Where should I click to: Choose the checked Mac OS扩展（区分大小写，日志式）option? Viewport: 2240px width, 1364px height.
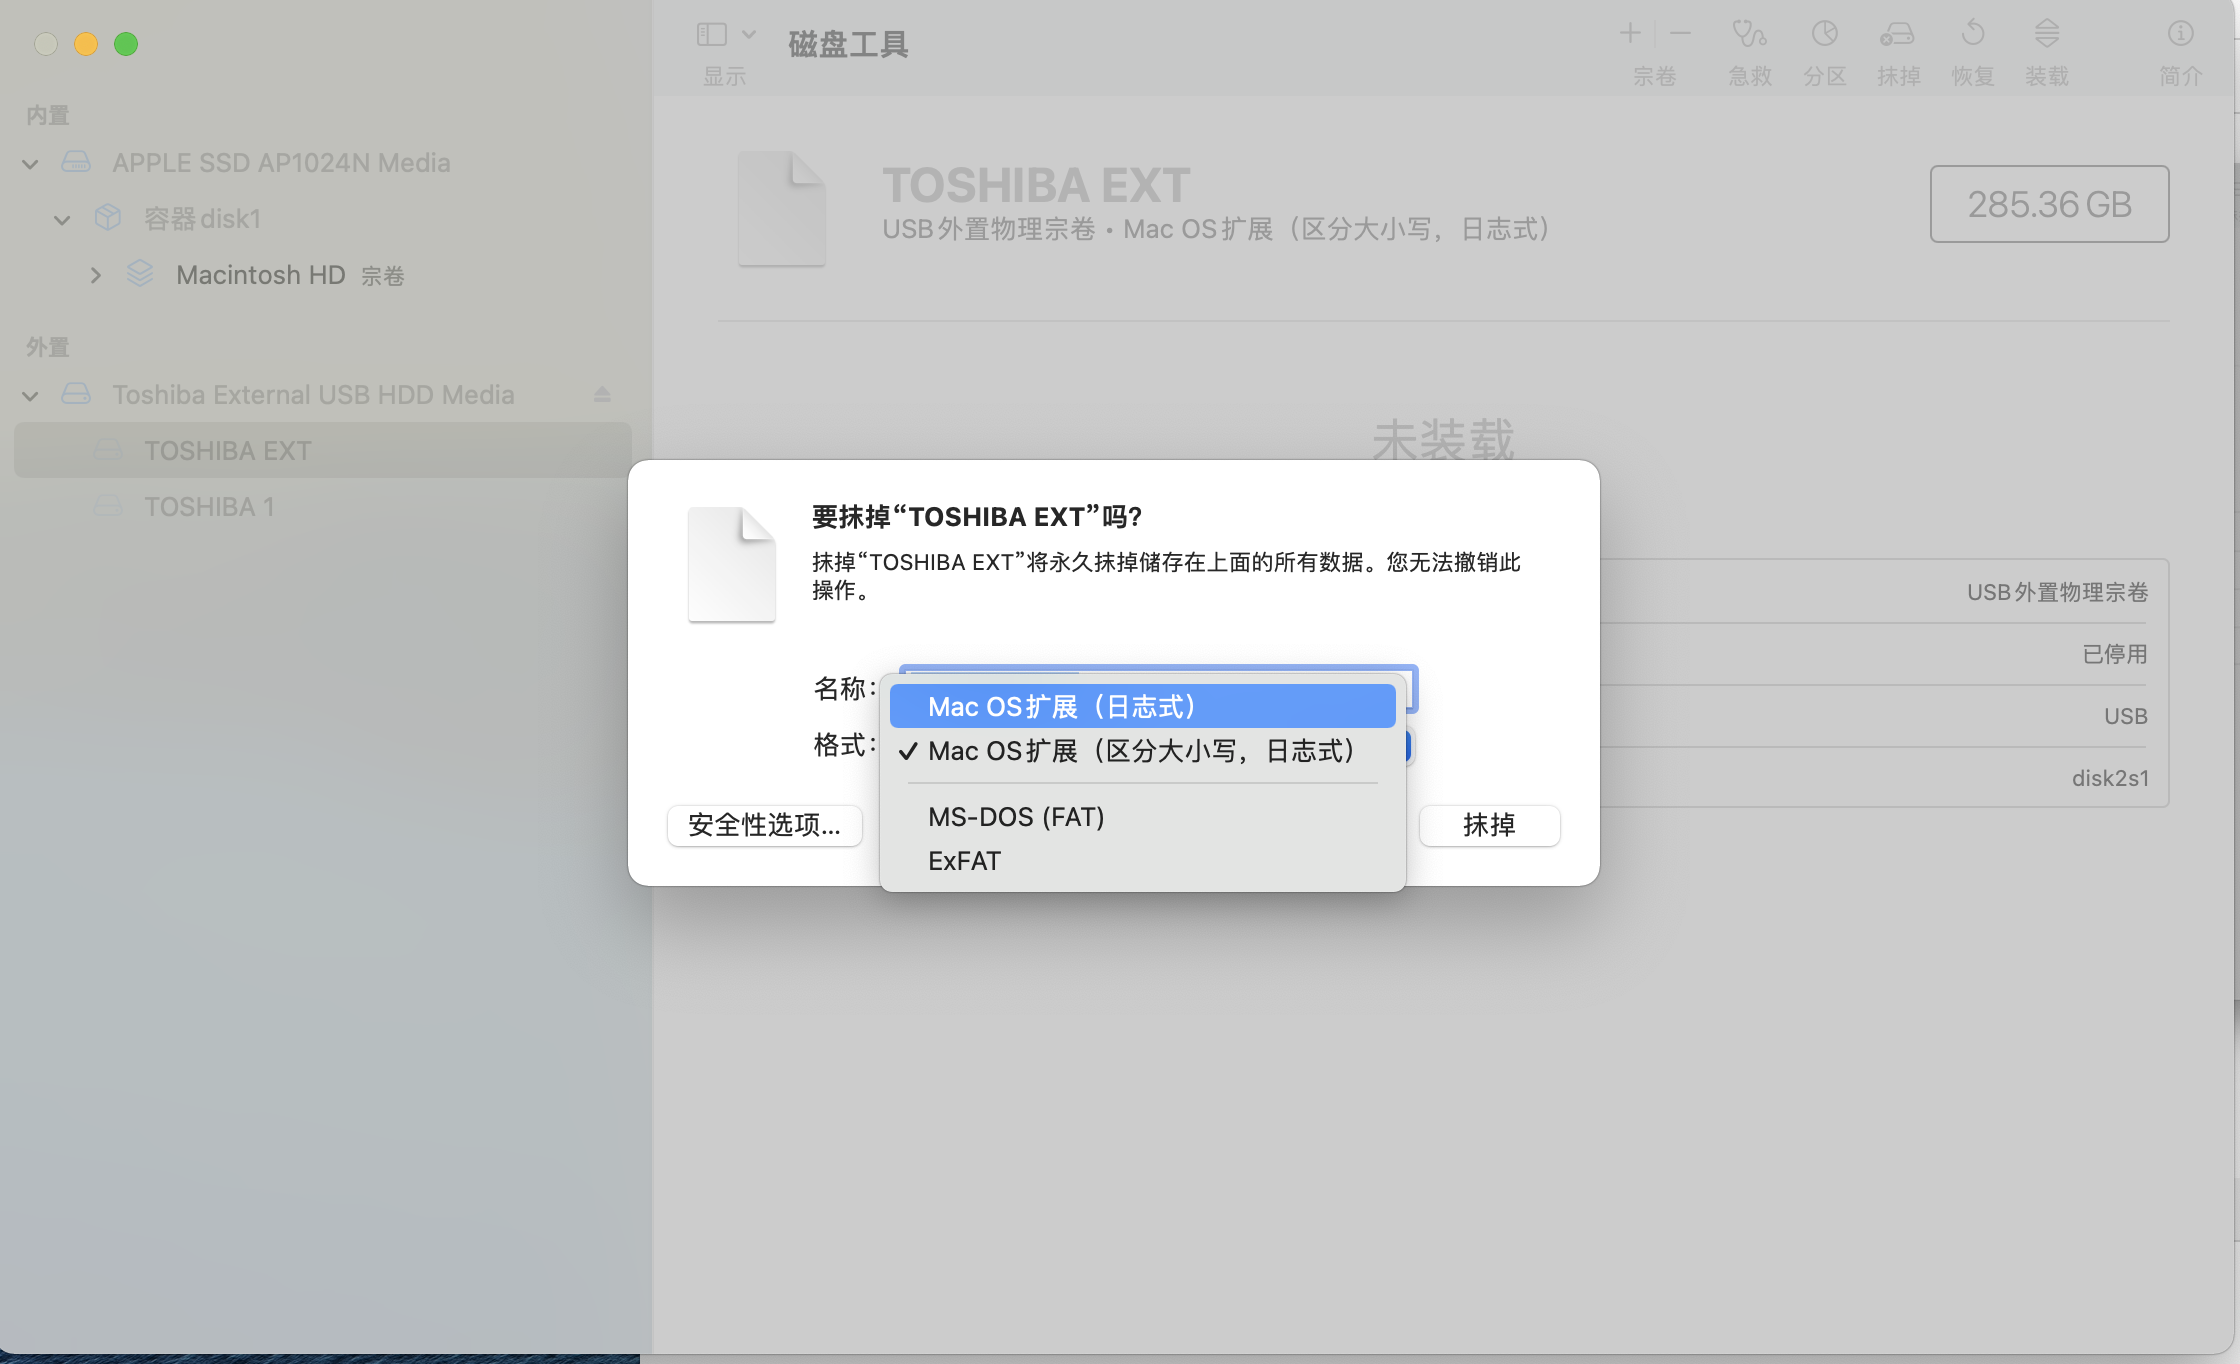(1142, 751)
